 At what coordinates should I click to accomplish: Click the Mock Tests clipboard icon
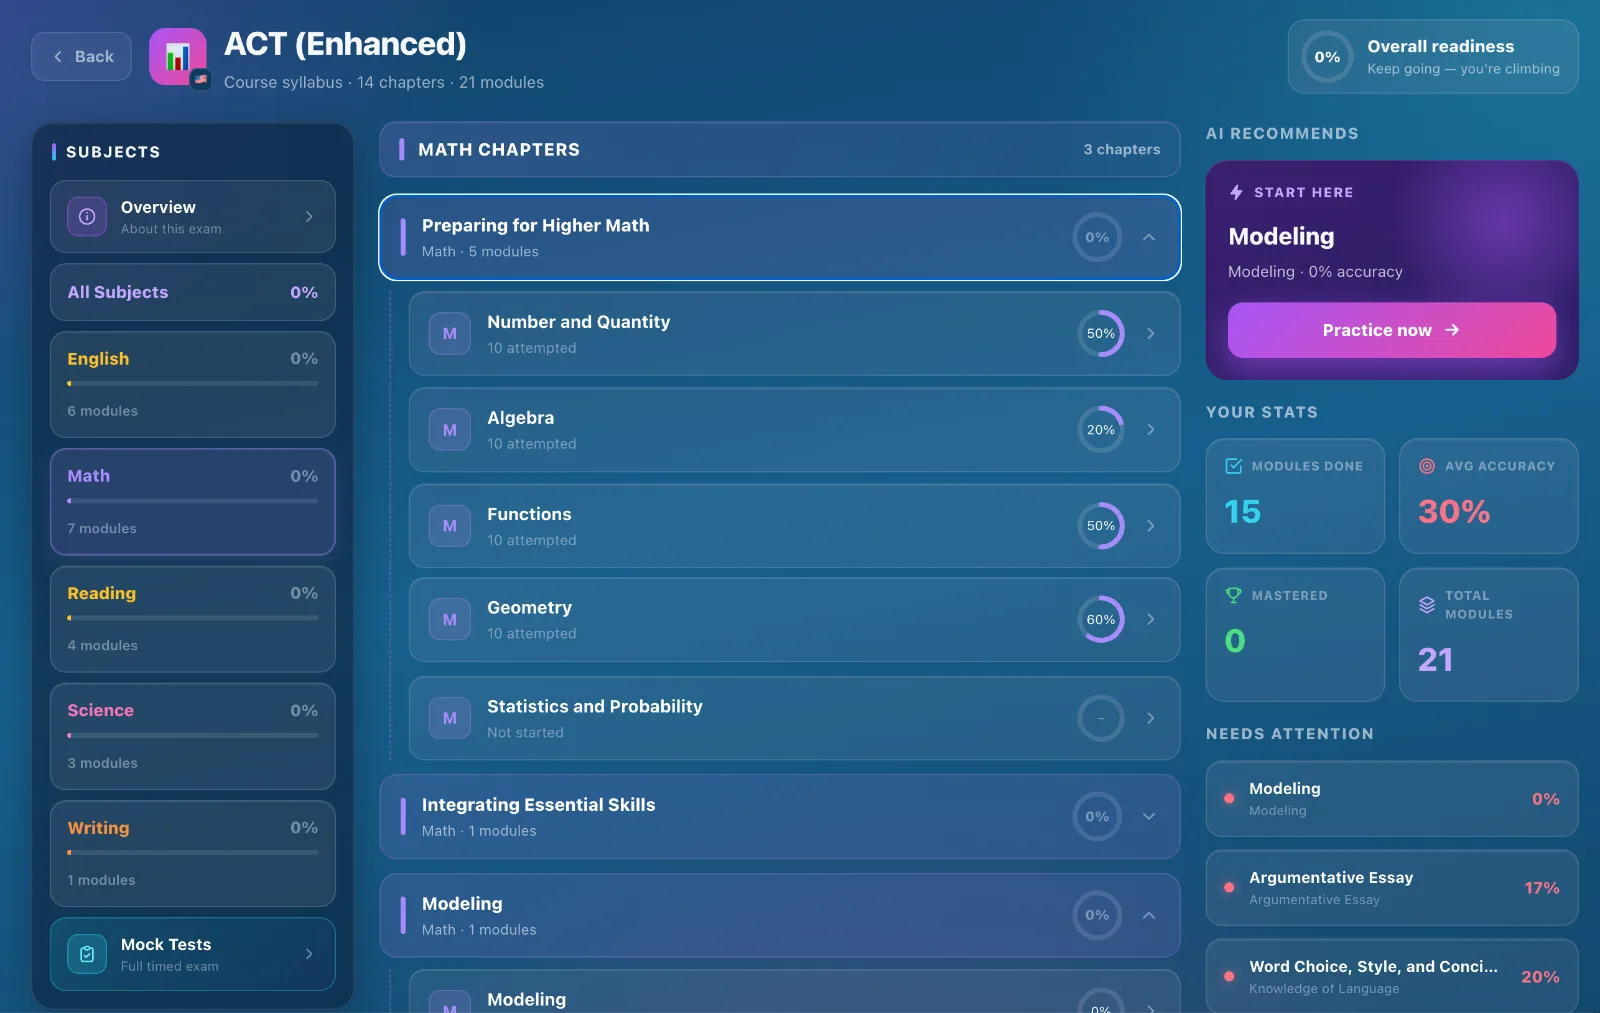pyautogui.click(x=87, y=954)
